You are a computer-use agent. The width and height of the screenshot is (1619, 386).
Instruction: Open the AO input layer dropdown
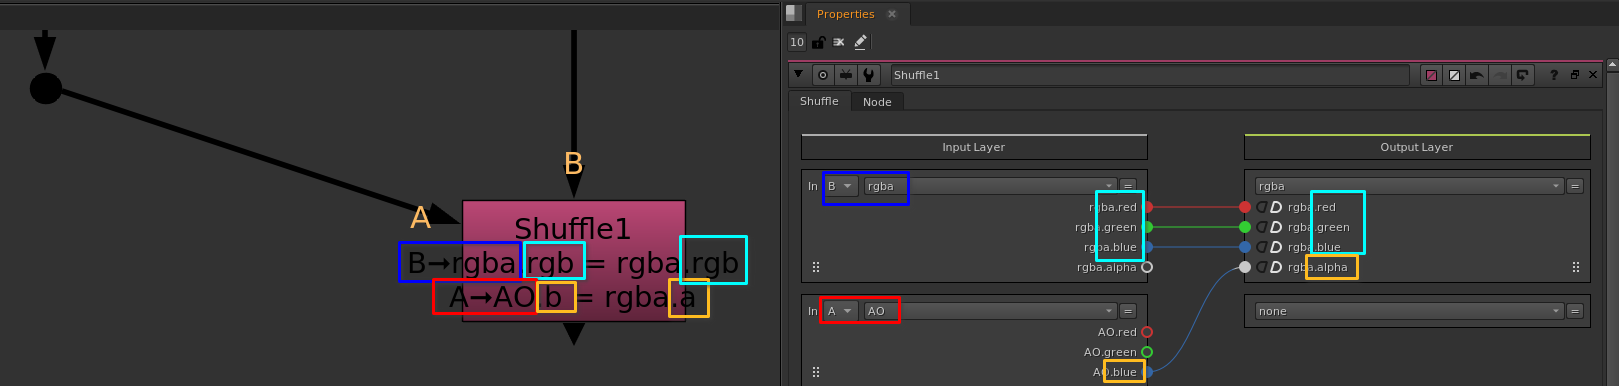click(990, 311)
